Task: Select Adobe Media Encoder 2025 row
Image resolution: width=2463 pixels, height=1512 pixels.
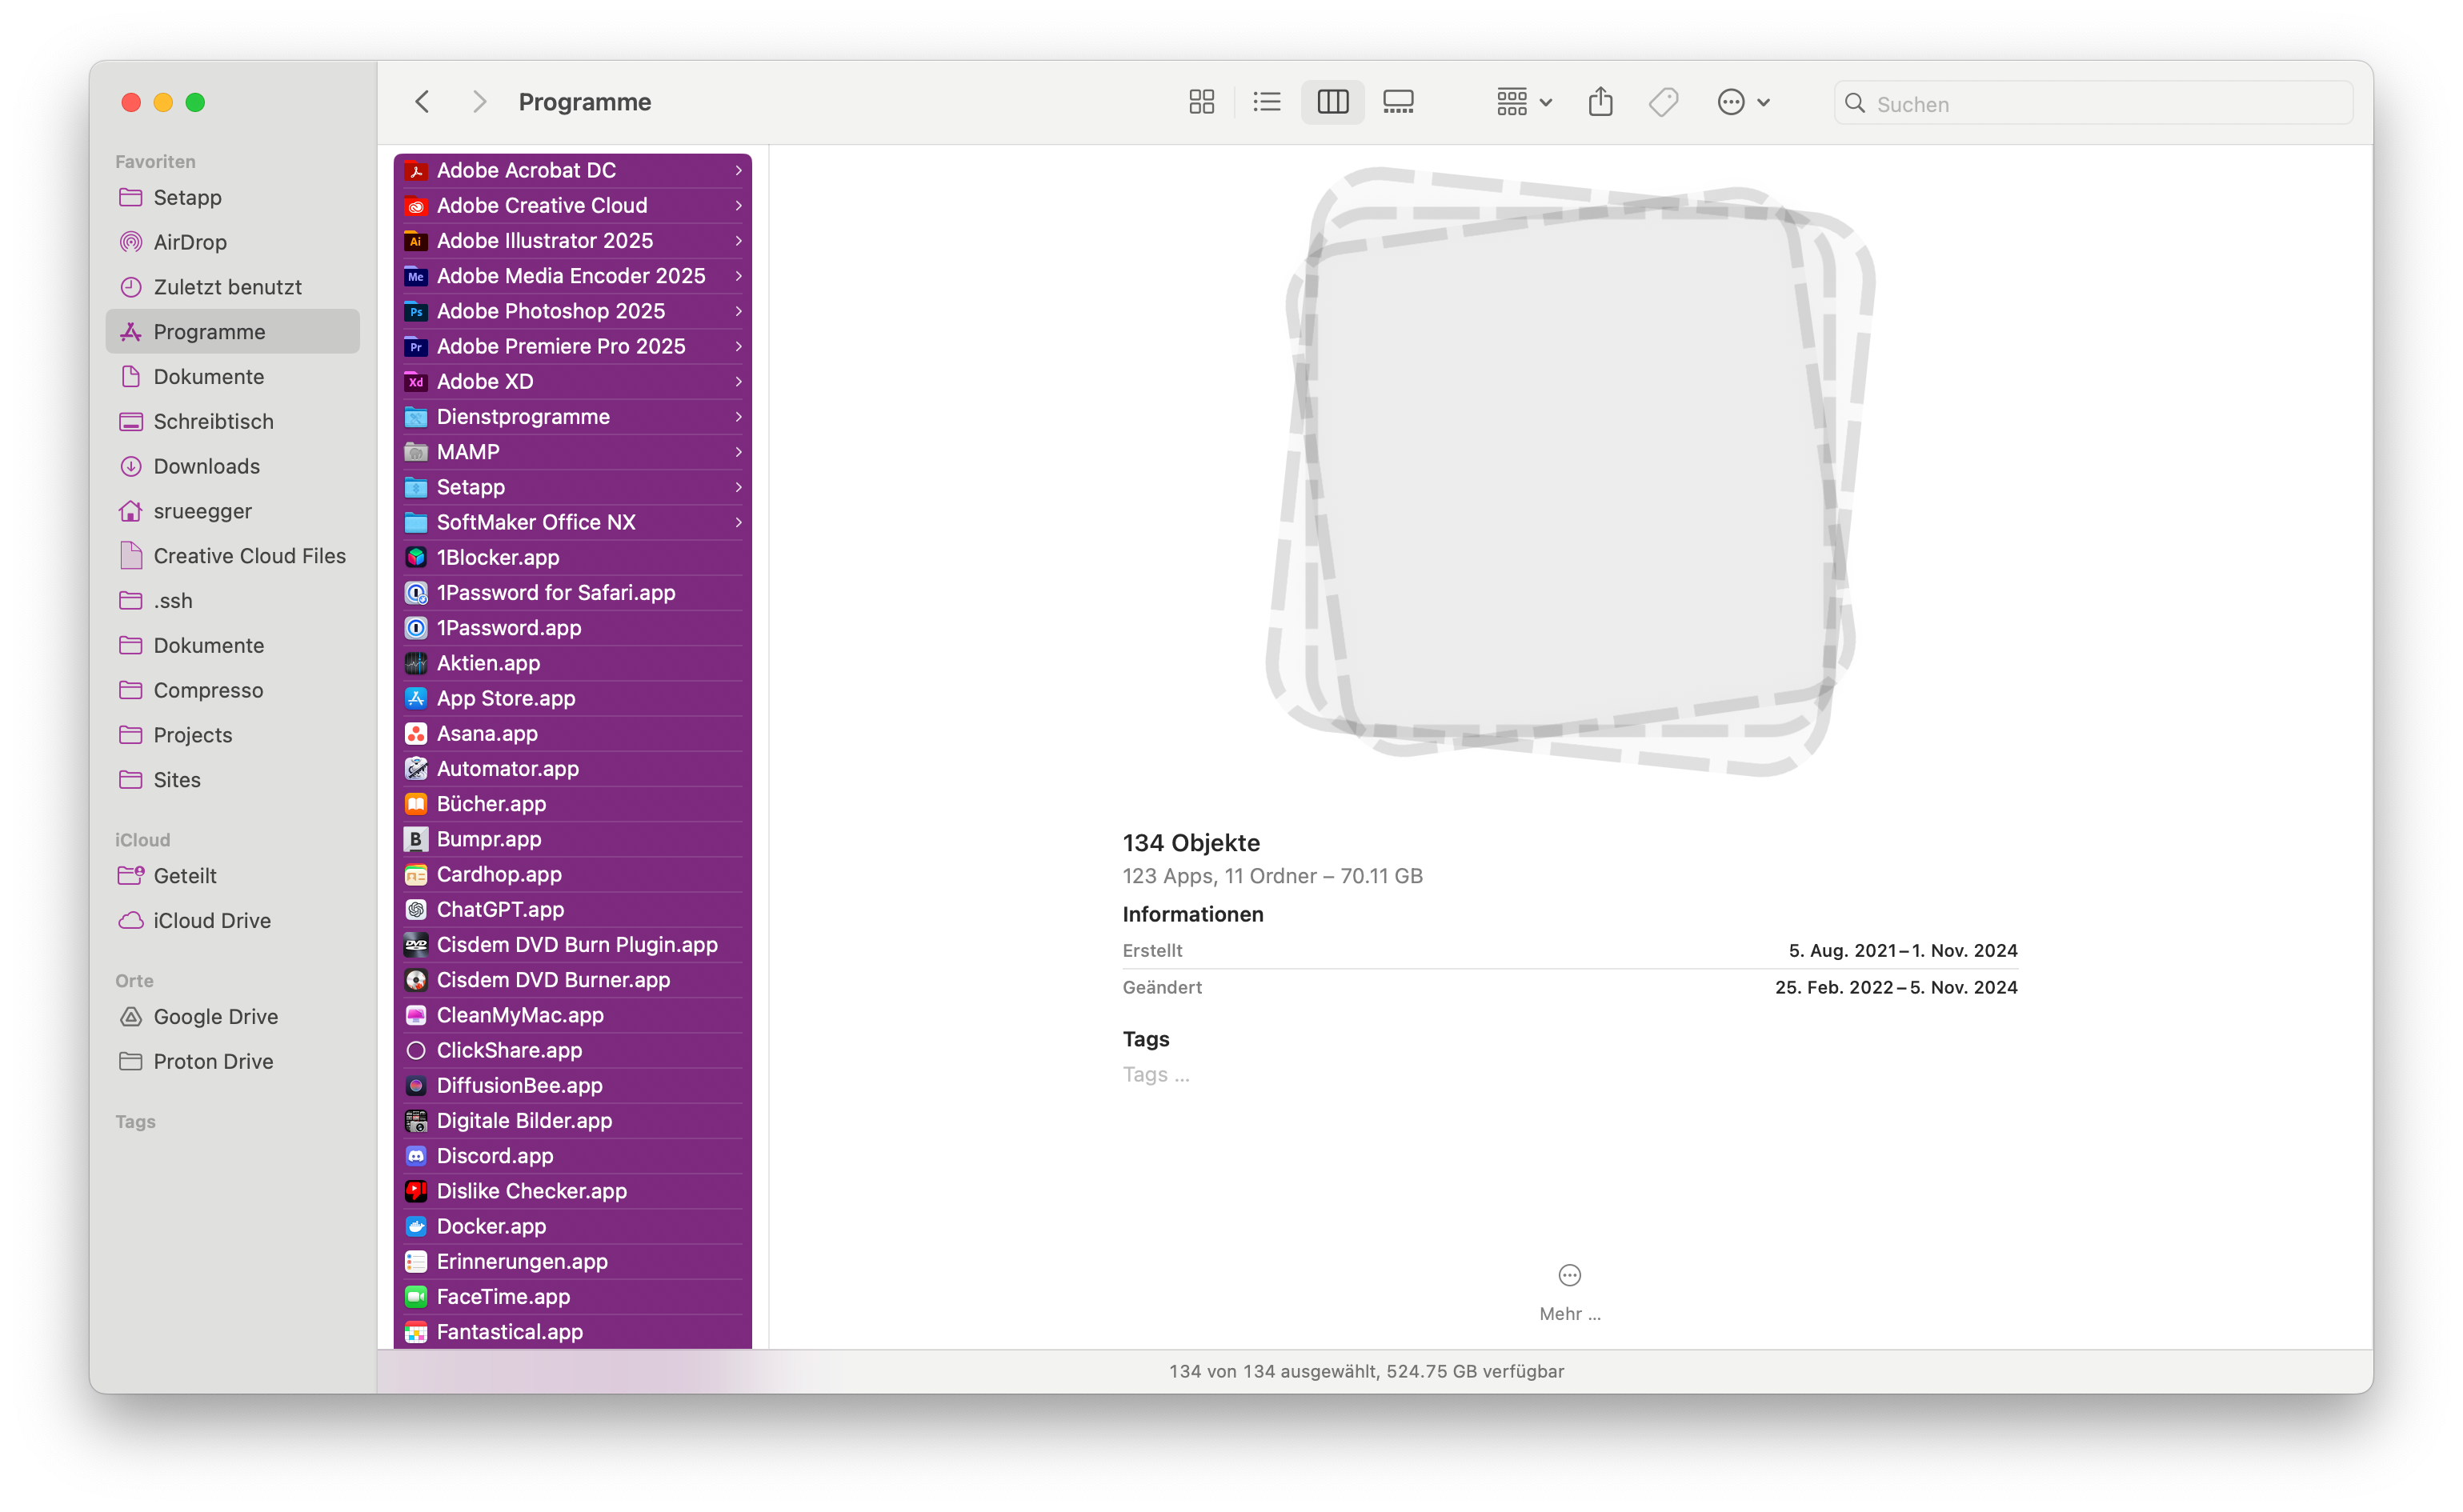Action: (572, 275)
